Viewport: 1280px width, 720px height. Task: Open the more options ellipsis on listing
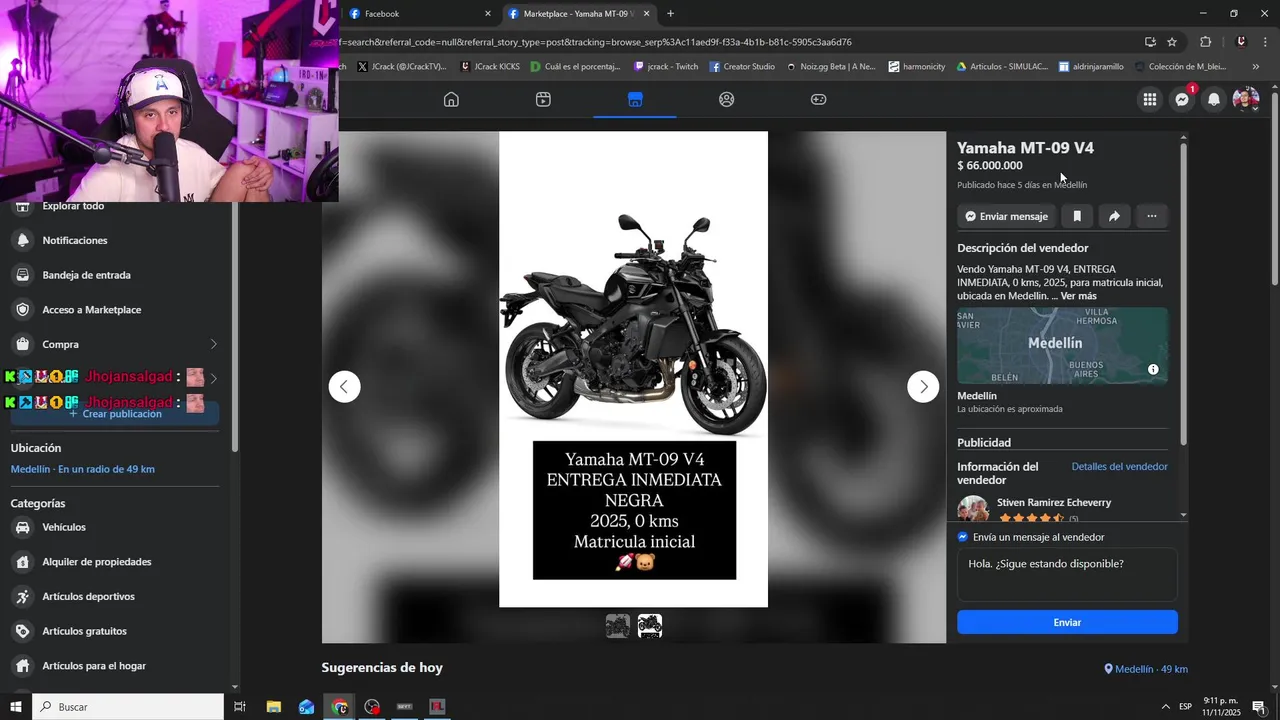click(1152, 216)
